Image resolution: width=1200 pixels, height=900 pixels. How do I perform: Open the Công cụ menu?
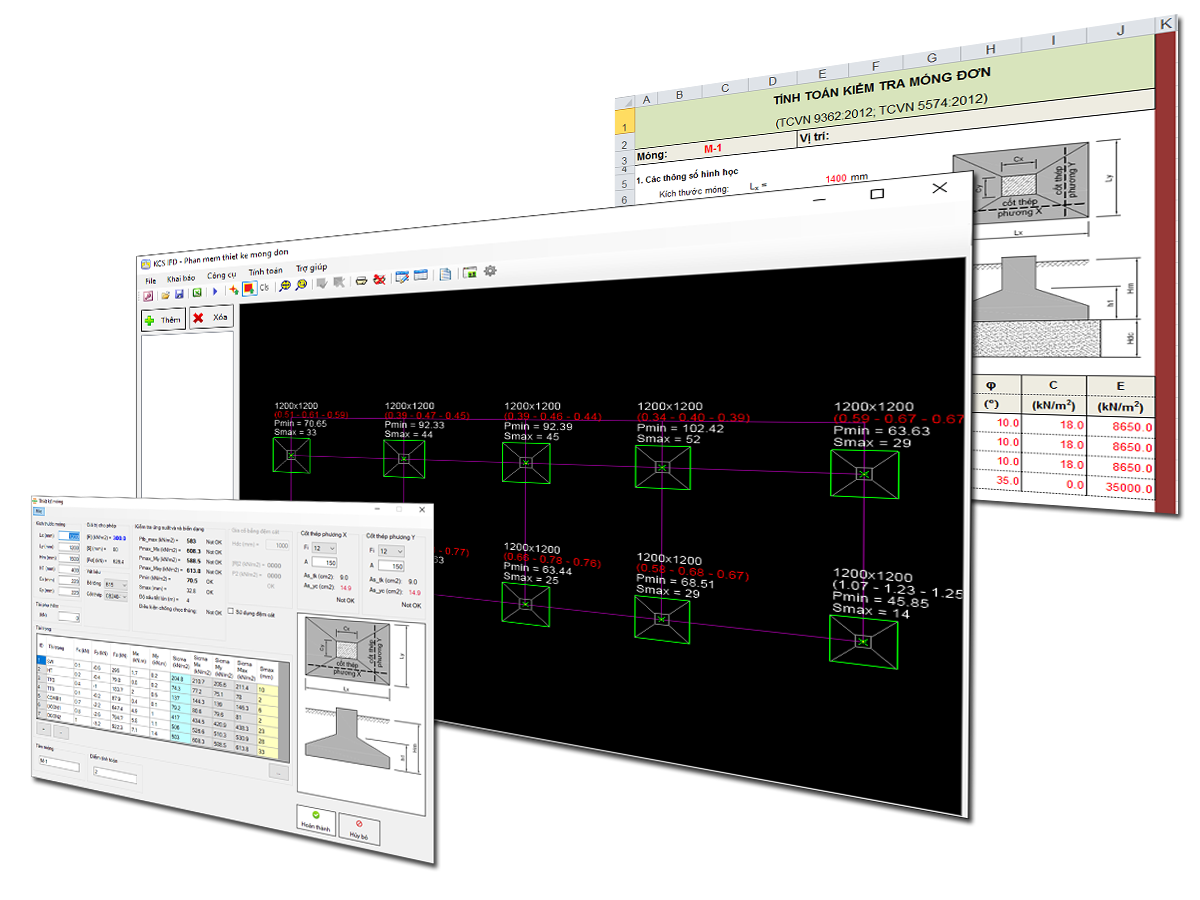(x=222, y=275)
